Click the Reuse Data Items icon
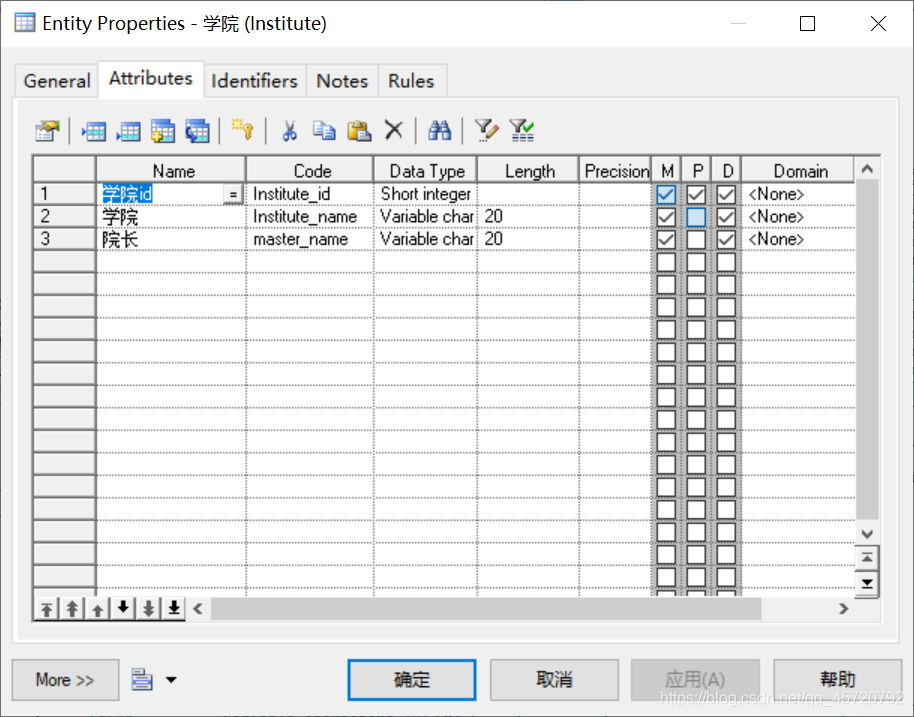Viewport: 914px width, 717px height. pos(198,131)
